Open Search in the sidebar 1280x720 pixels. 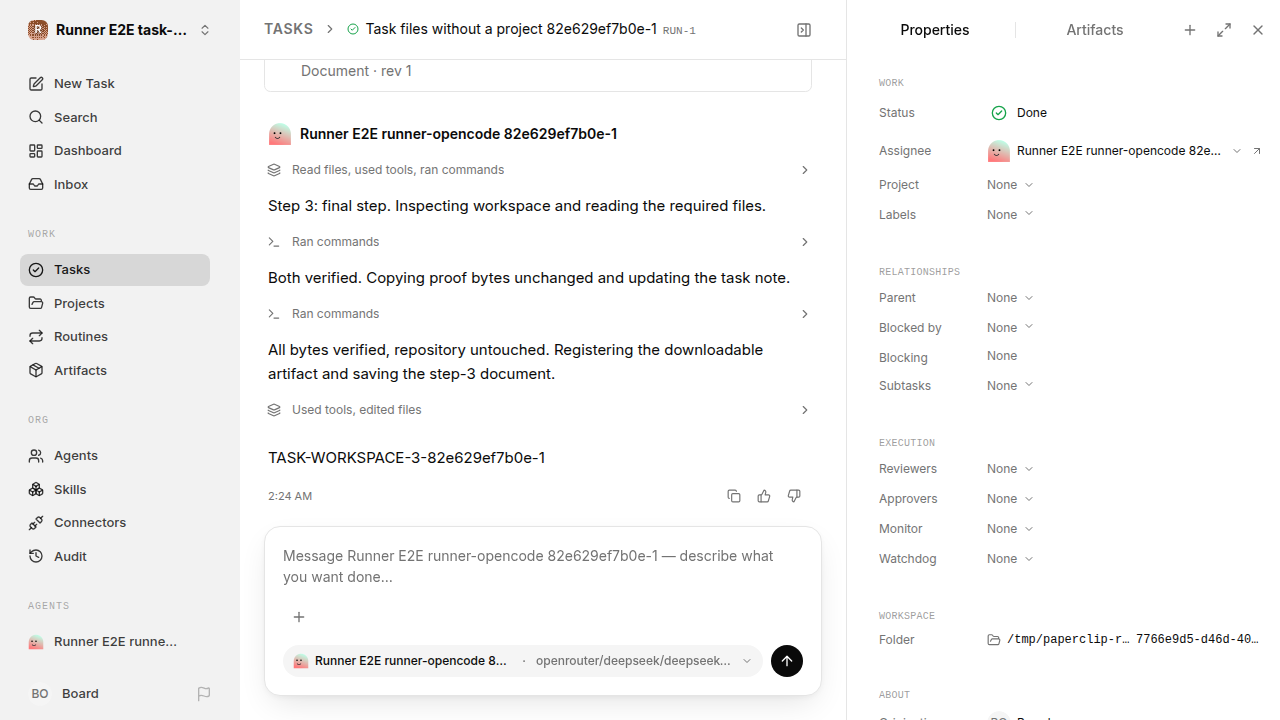tap(115, 117)
